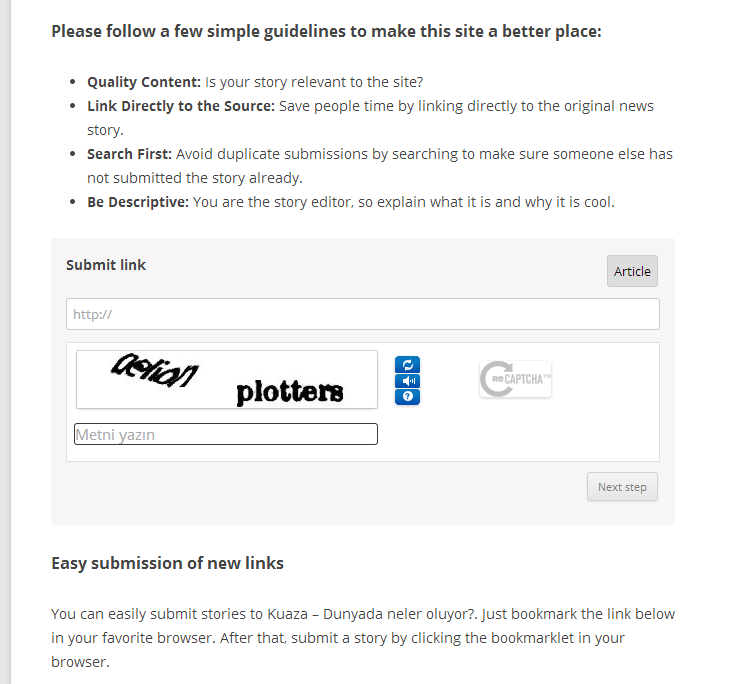
Task: Click the Next step button
Action: pyautogui.click(x=622, y=487)
